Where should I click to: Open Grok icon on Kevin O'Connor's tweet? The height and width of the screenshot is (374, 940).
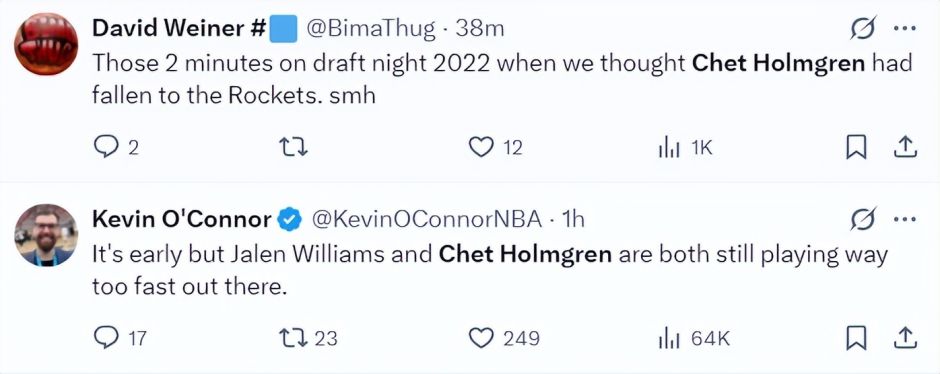point(863,219)
